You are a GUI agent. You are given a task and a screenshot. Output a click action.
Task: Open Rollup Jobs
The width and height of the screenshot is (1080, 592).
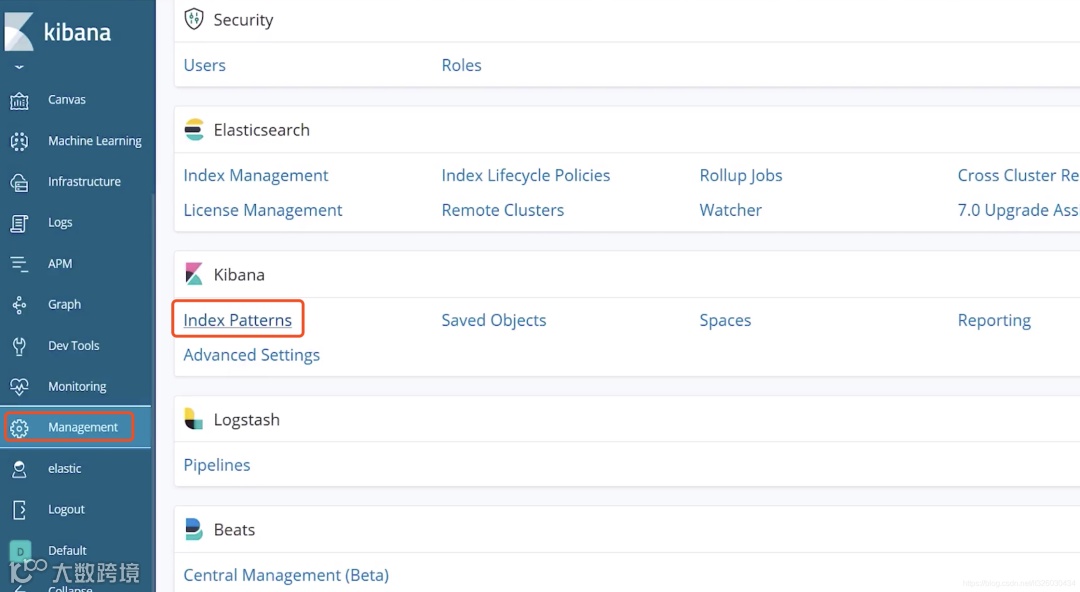pos(741,176)
